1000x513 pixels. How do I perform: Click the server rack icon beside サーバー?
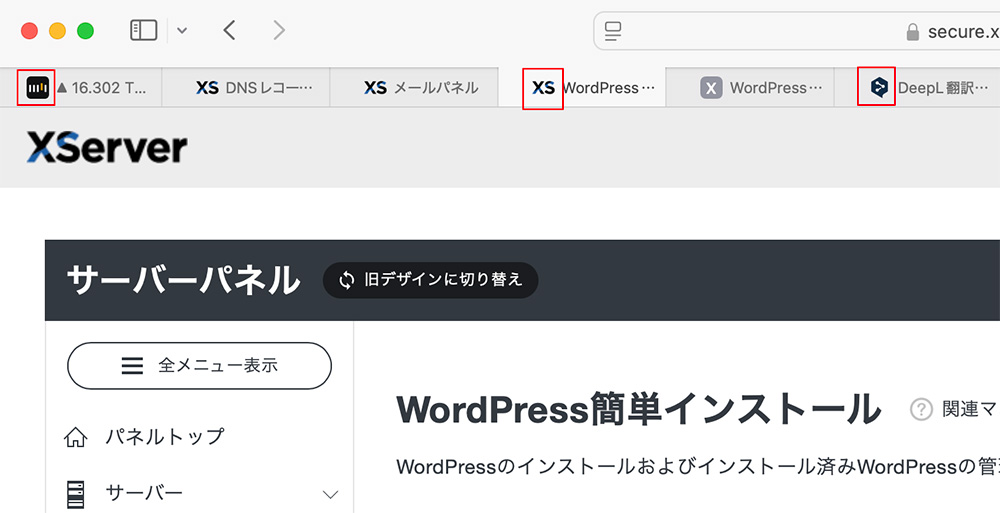75,494
